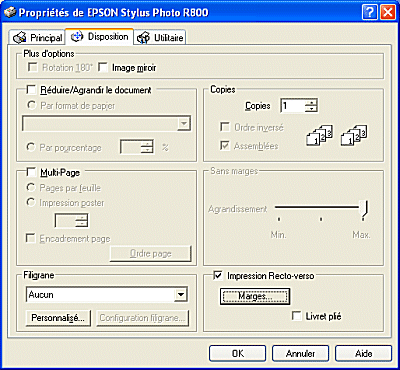The height and width of the screenshot is (370, 400).
Task: Open help with the Aide button
Action: click(x=363, y=353)
